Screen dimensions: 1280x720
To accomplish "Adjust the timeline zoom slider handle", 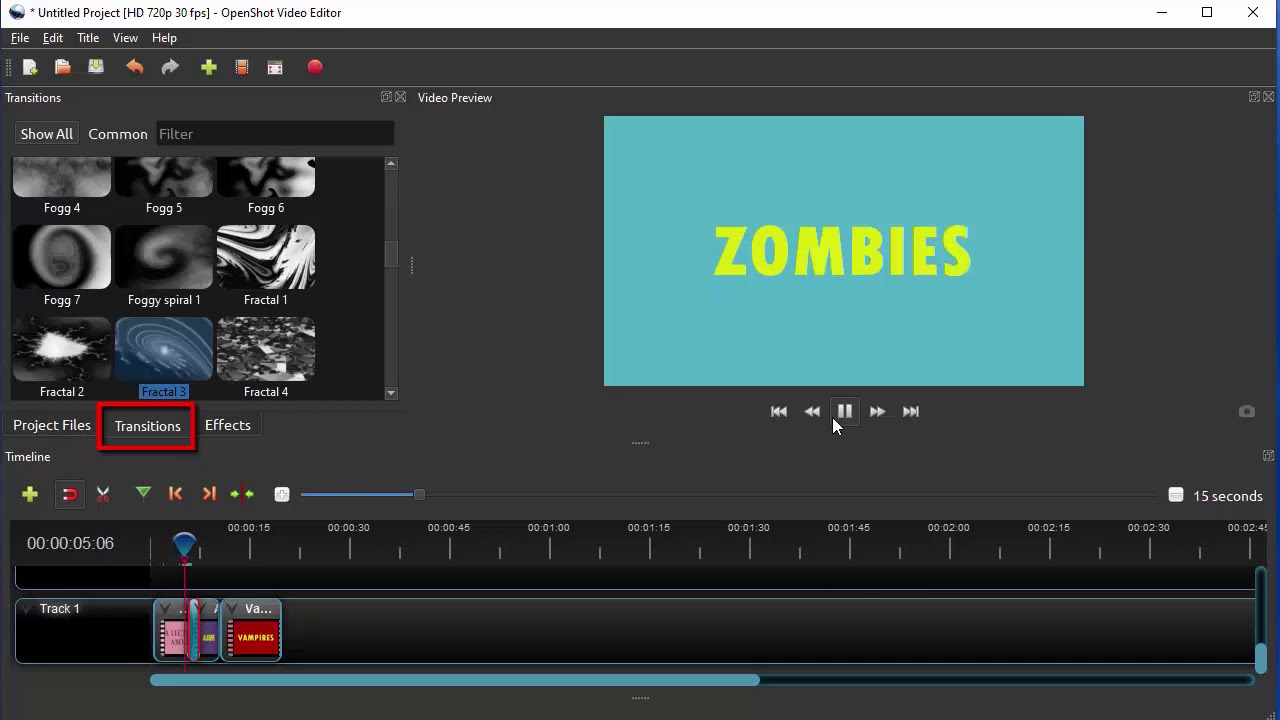I will [x=419, y=494].
